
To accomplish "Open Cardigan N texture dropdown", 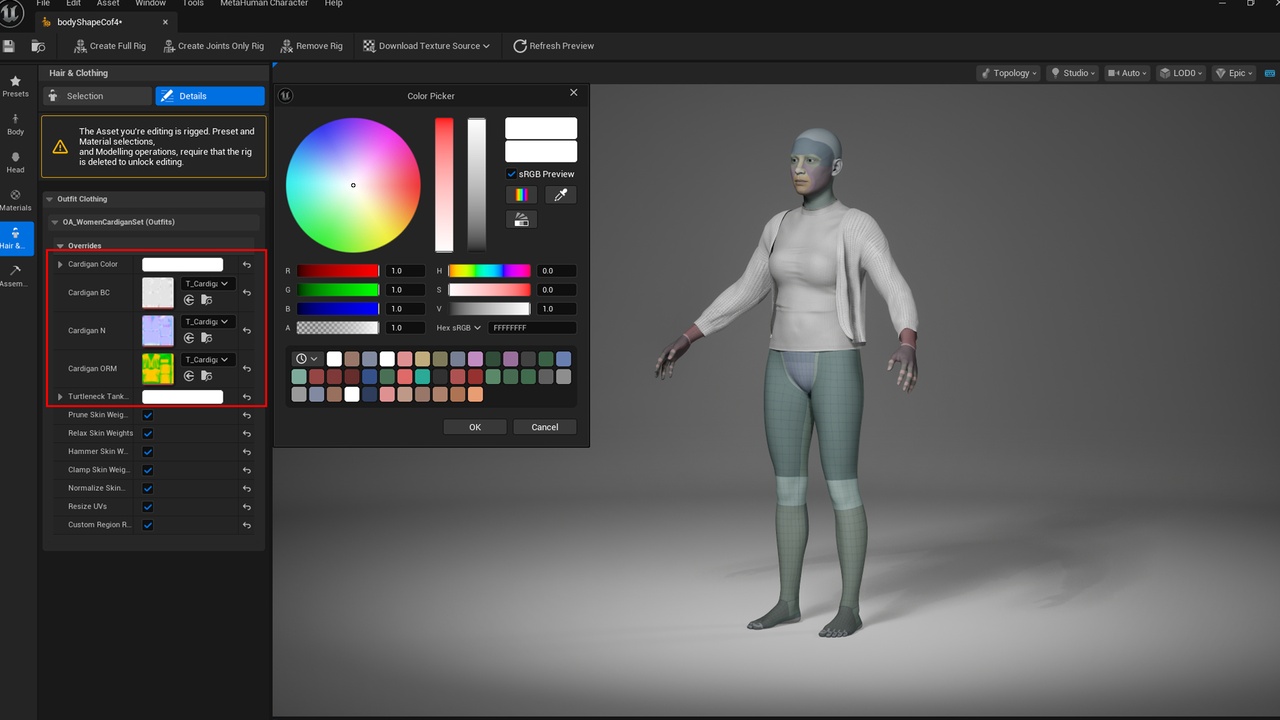I will [x=207, y=322].
